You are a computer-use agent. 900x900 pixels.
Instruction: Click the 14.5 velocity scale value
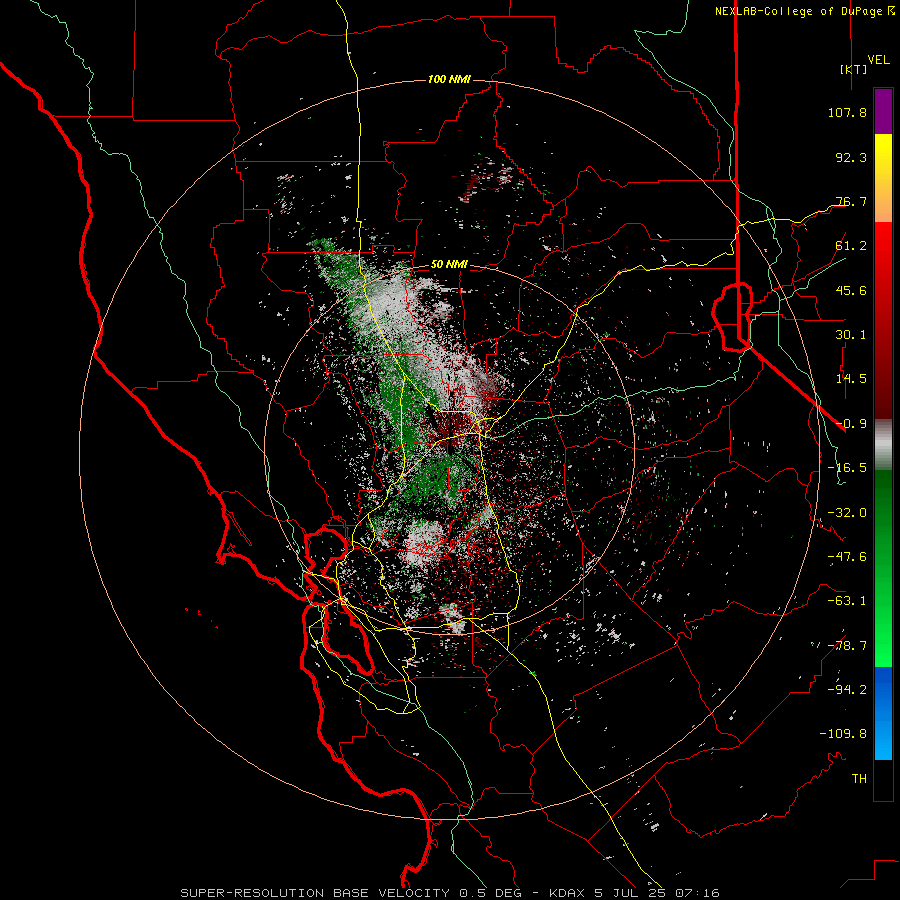click(x=851, y=379)
